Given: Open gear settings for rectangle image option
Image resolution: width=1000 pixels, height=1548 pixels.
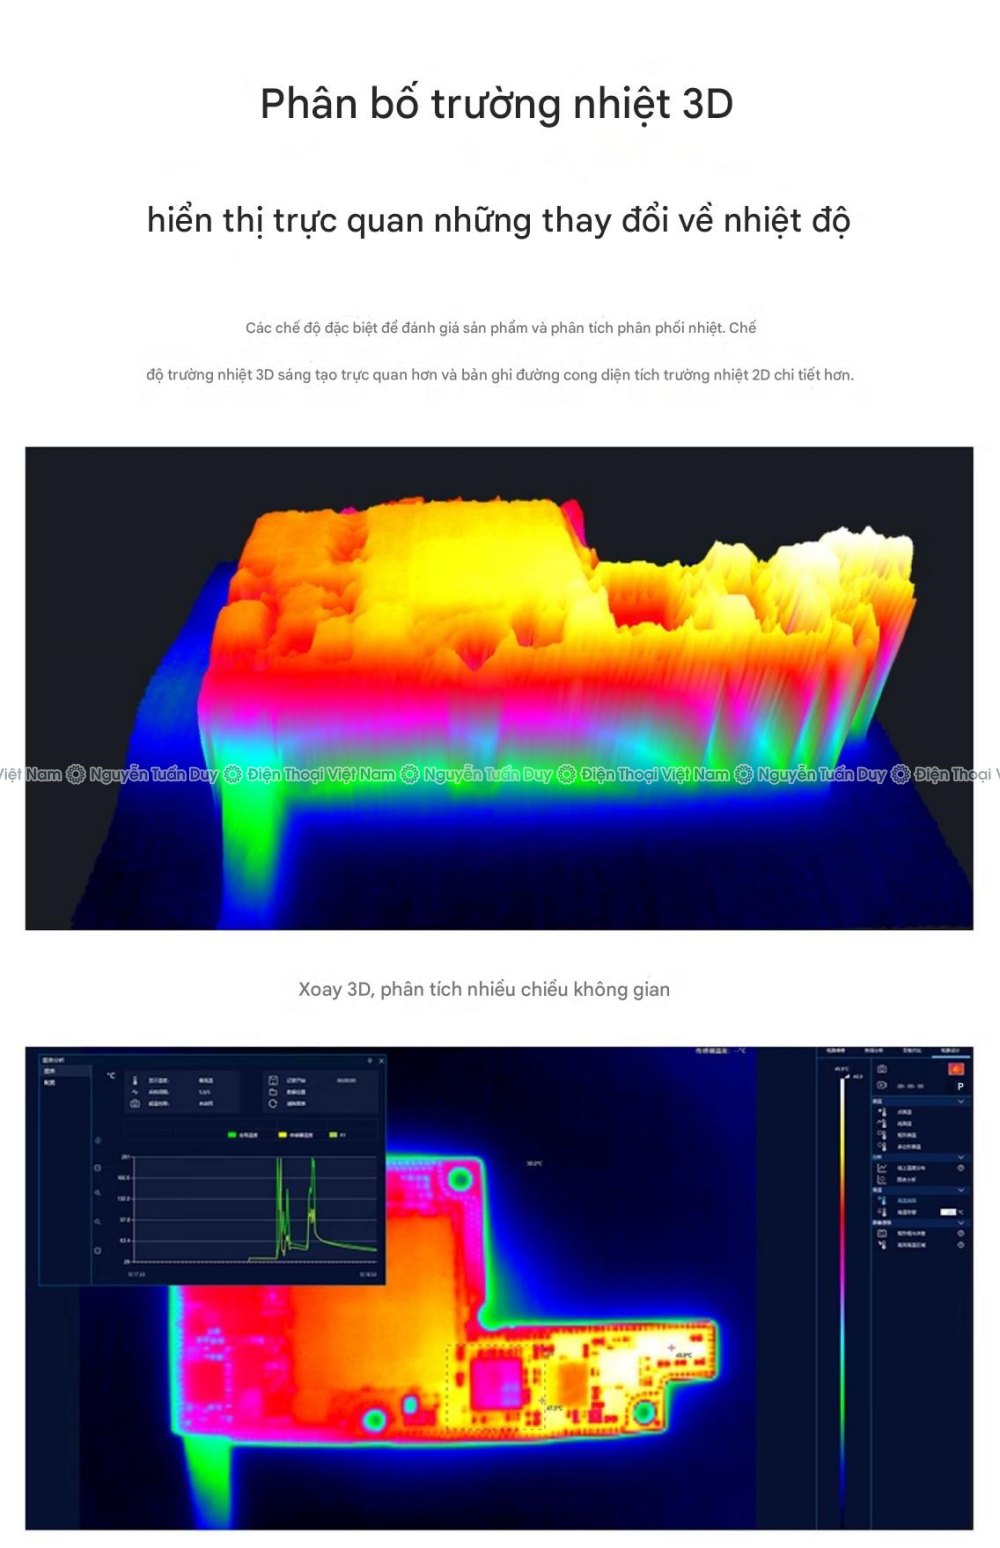Looking at the screenshot, I should click(961, 1234).
